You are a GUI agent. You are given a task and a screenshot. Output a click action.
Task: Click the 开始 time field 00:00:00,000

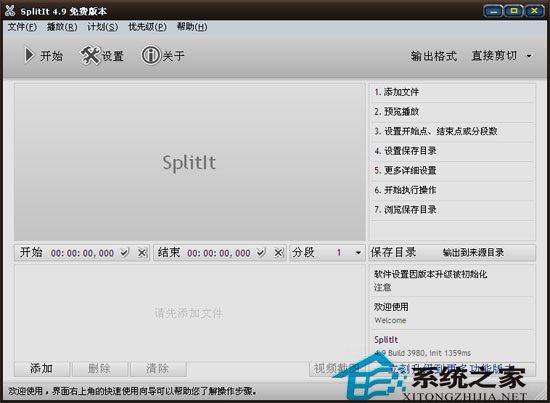point(82,253)
